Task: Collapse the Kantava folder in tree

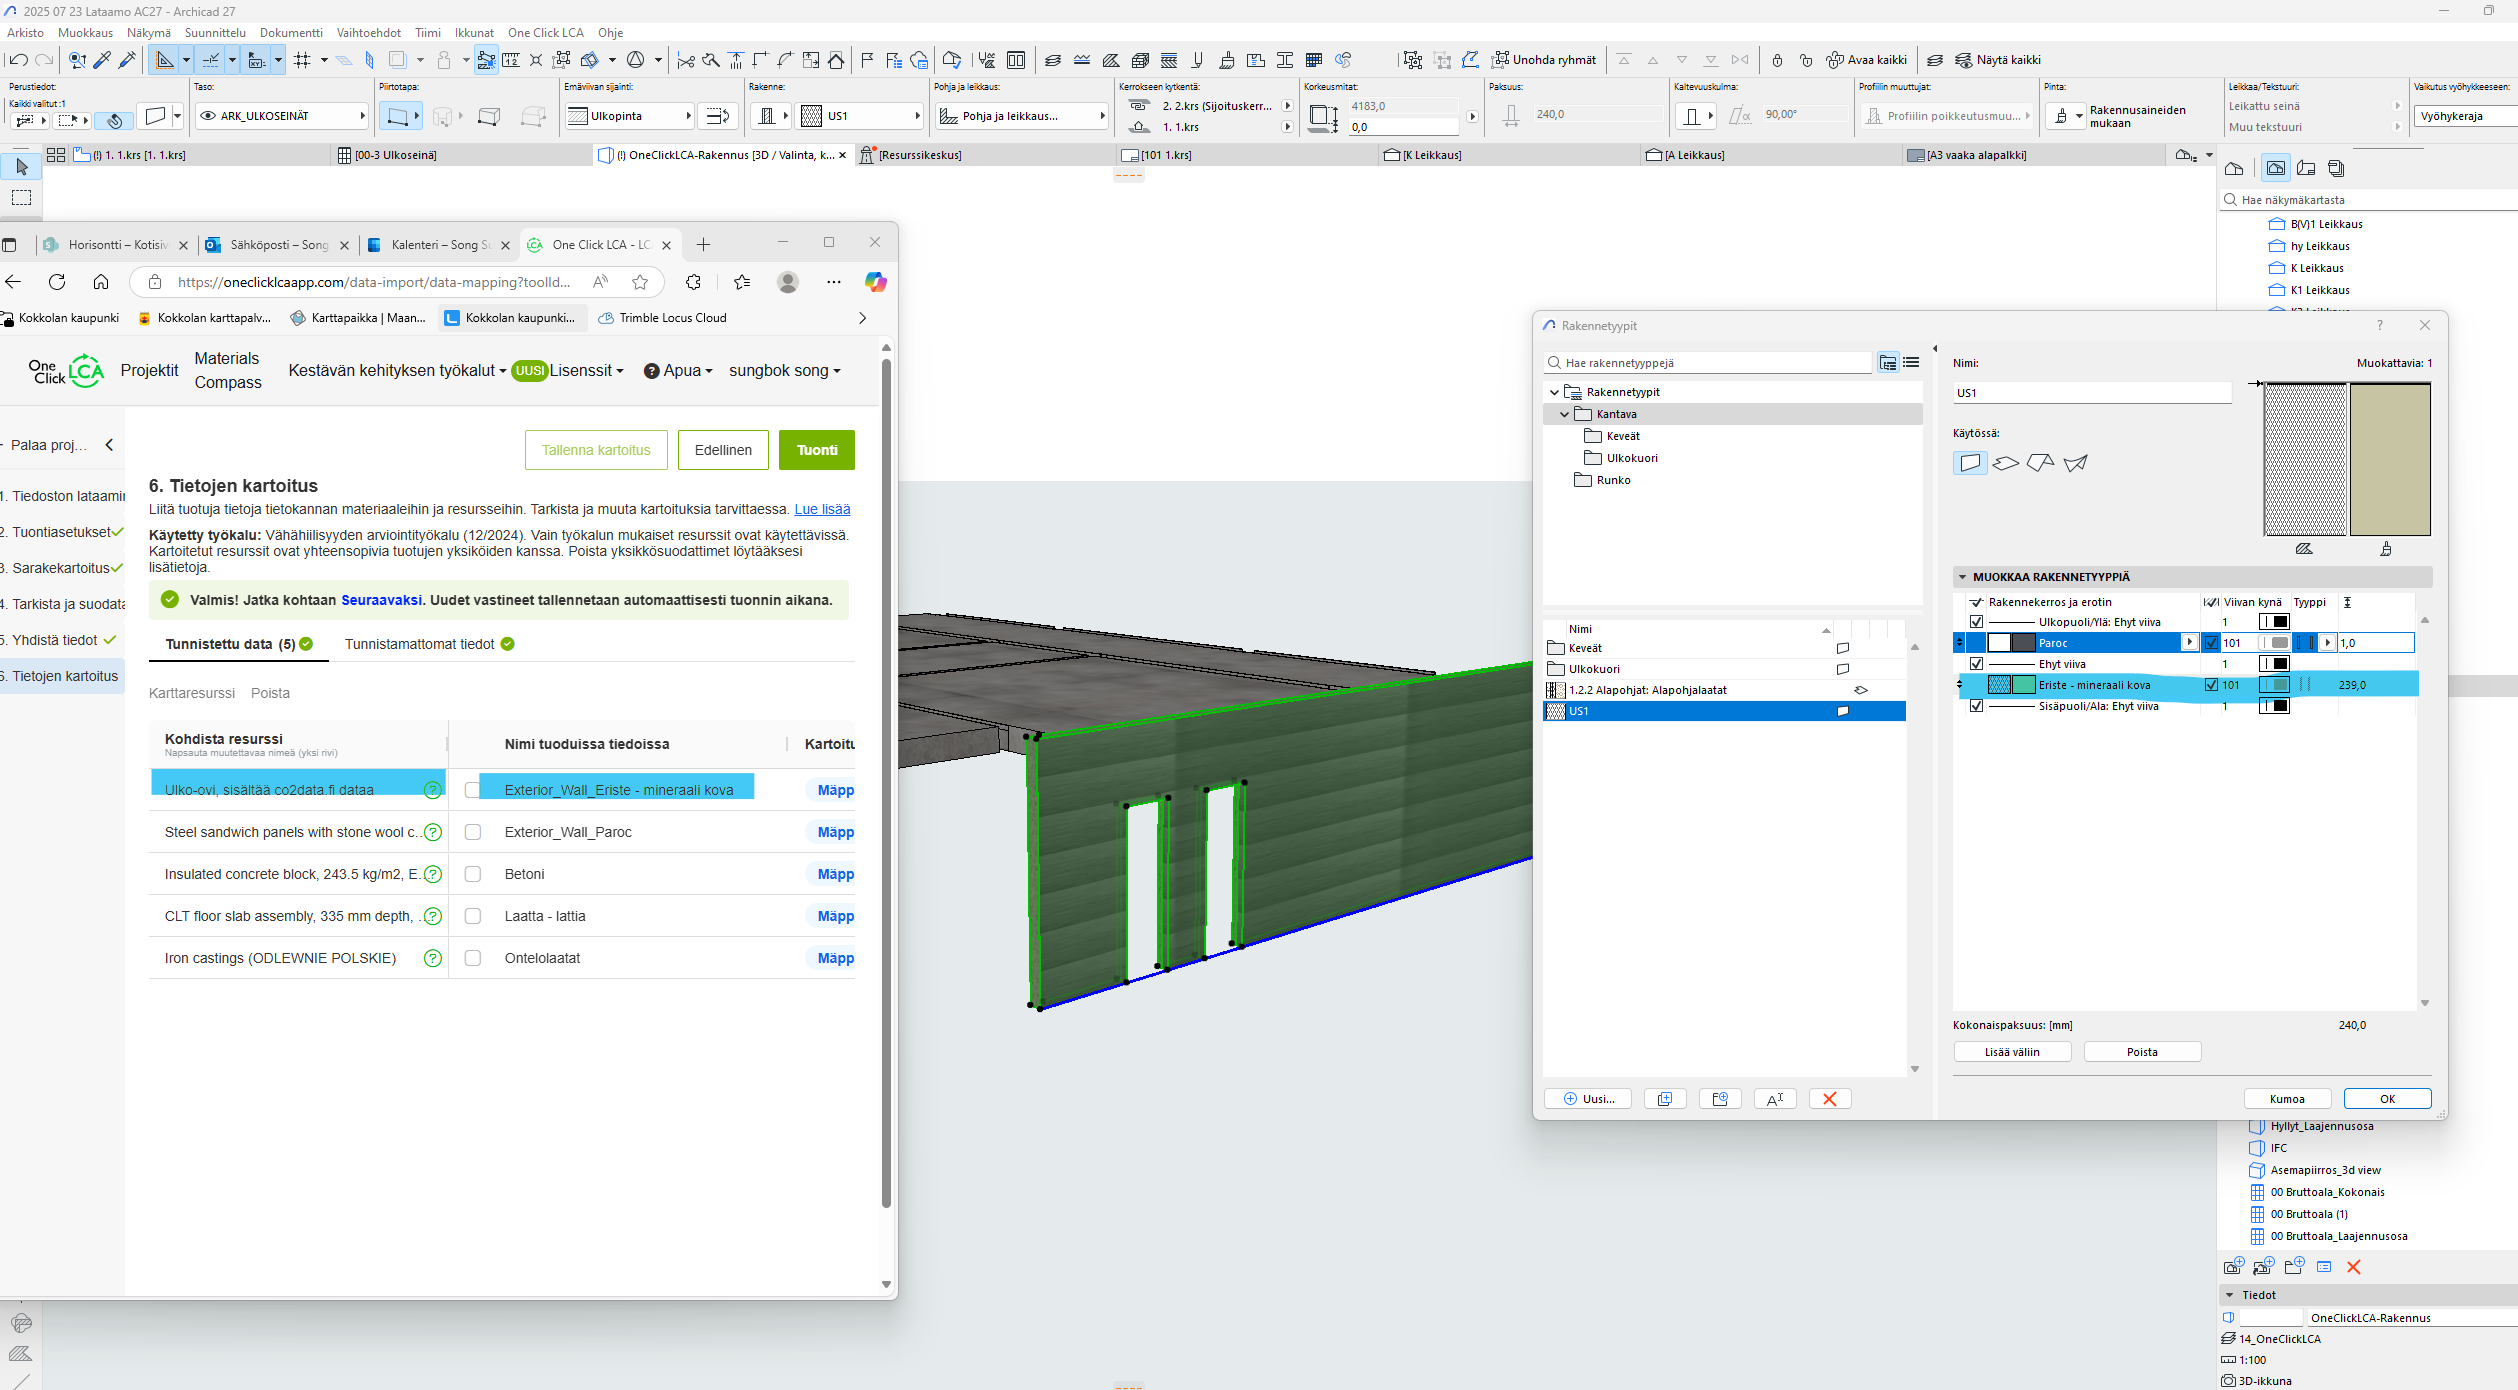Action: click(1565, 414)
